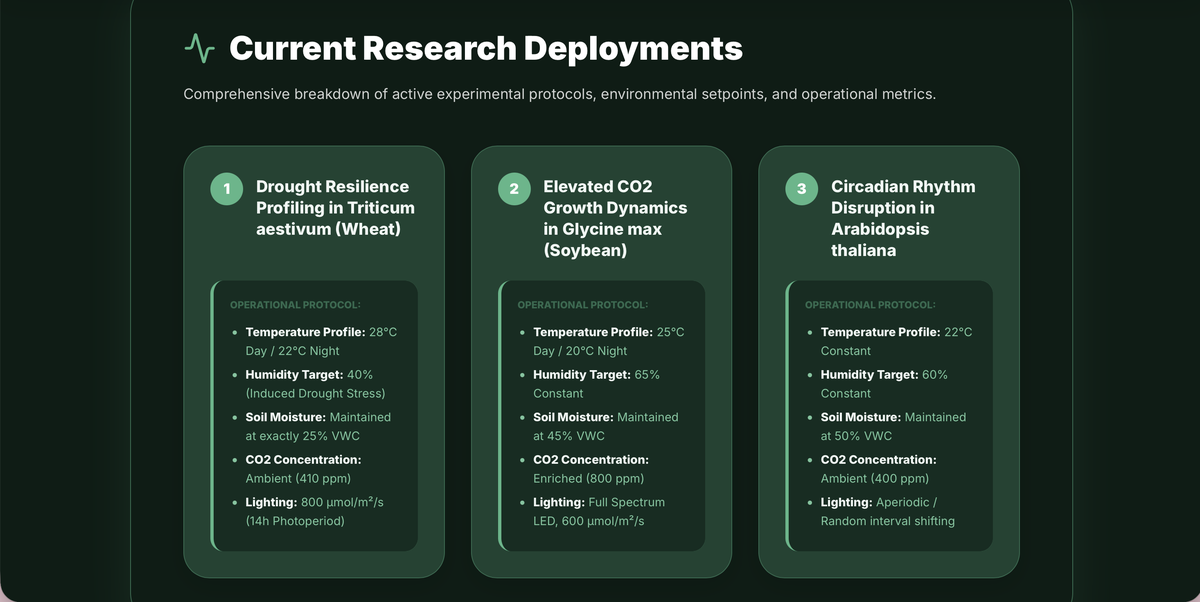Click the number 3 badge on the Arabidopsis card
Viewport: 1200px width, 602px height.
point(802,188)
